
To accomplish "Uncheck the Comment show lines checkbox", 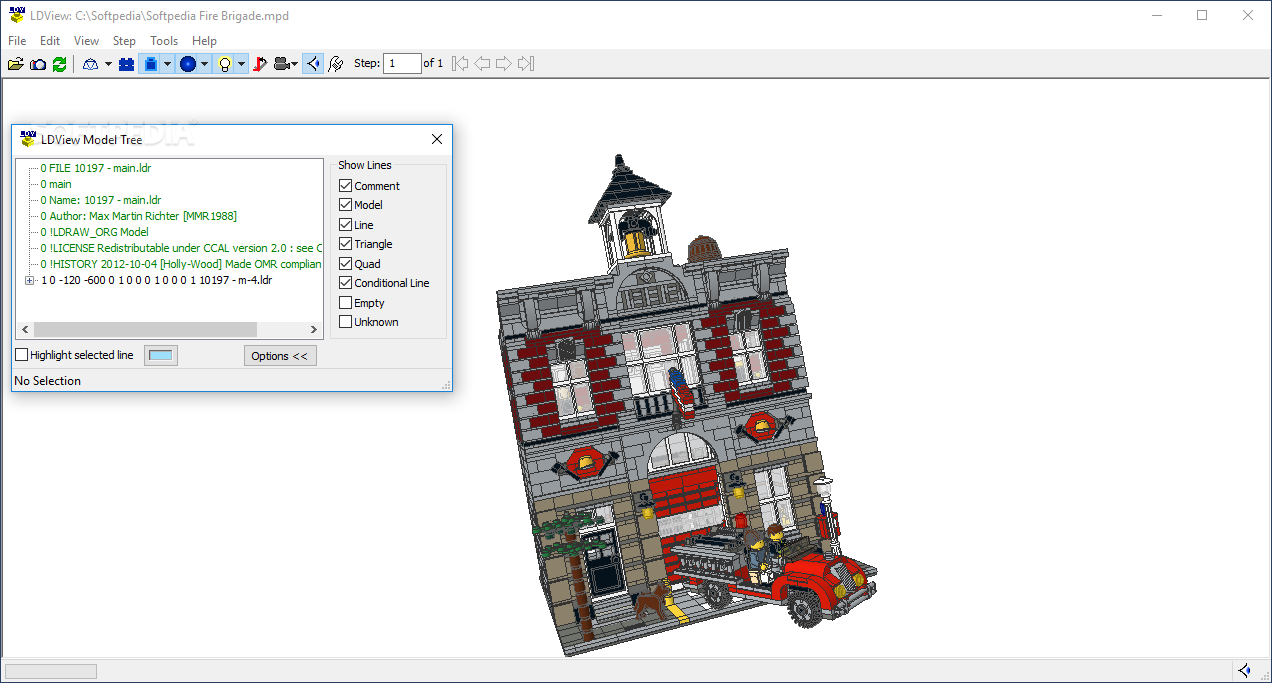I will click(346, 186).
